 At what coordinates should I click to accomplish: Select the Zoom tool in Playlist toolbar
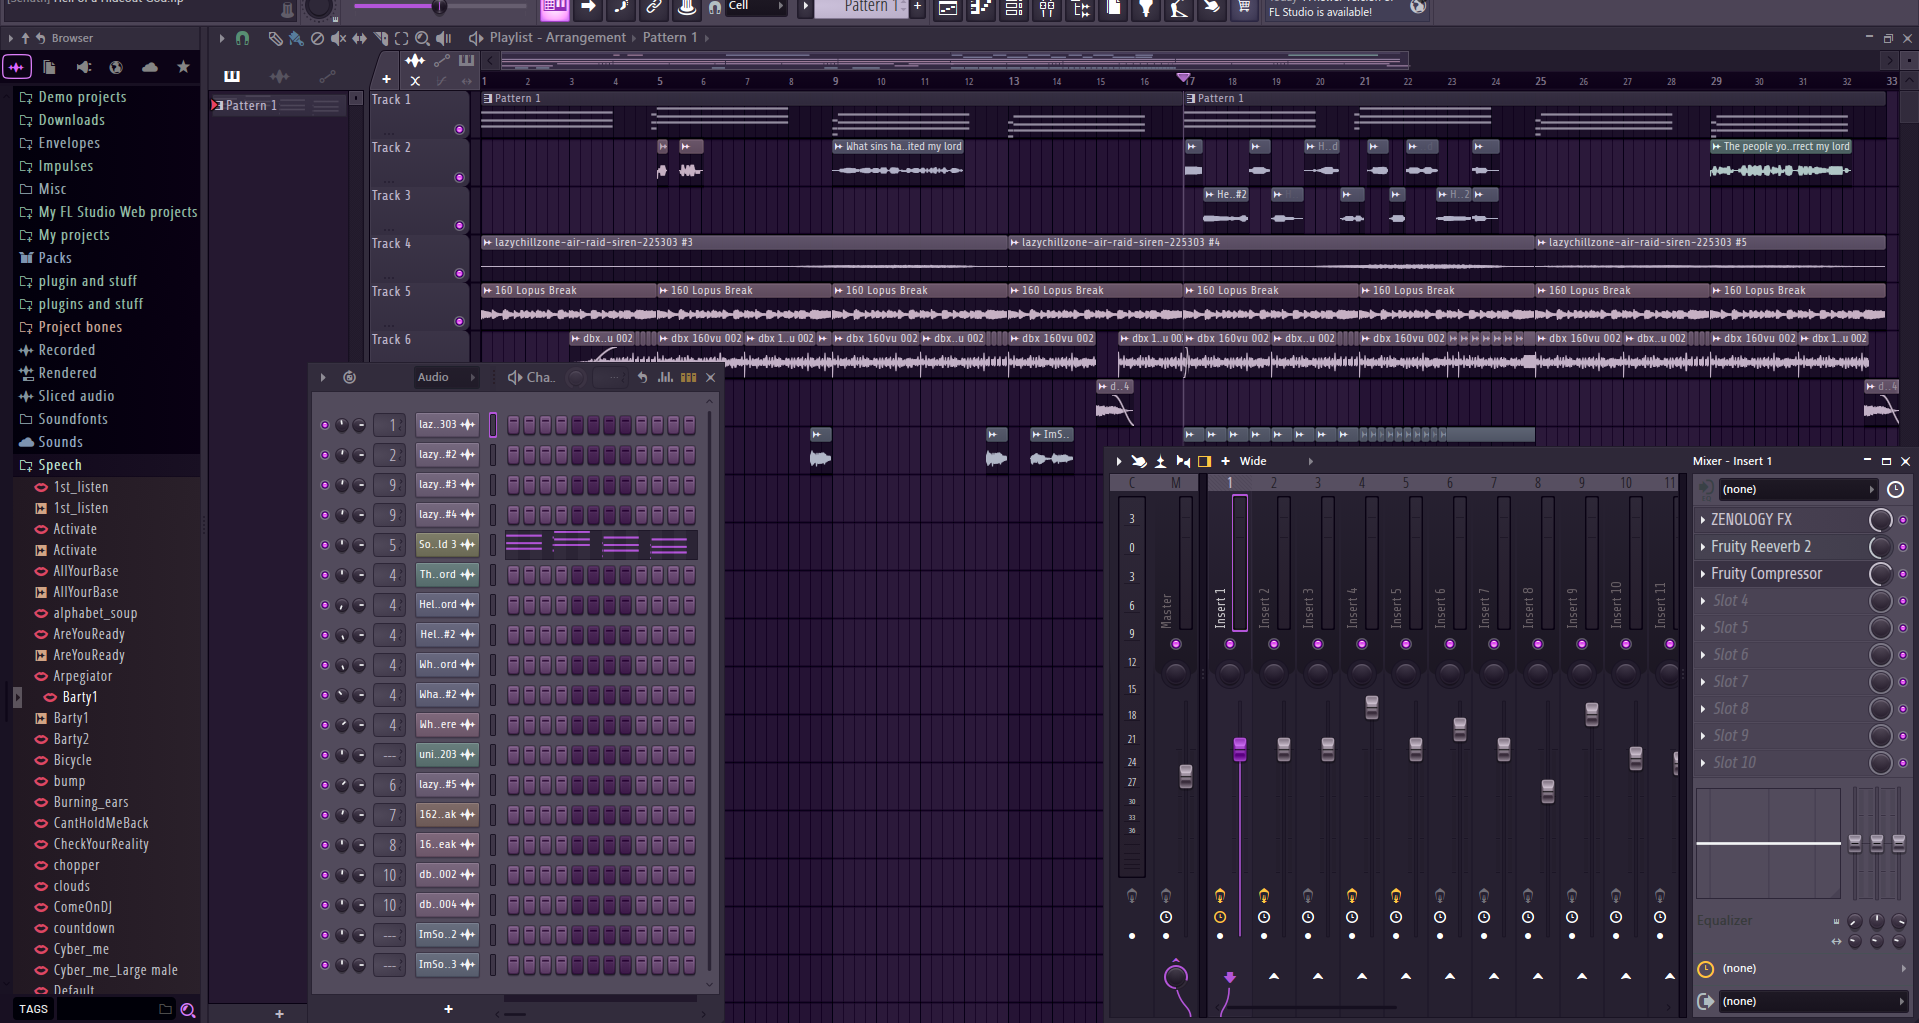pos(422,38)
